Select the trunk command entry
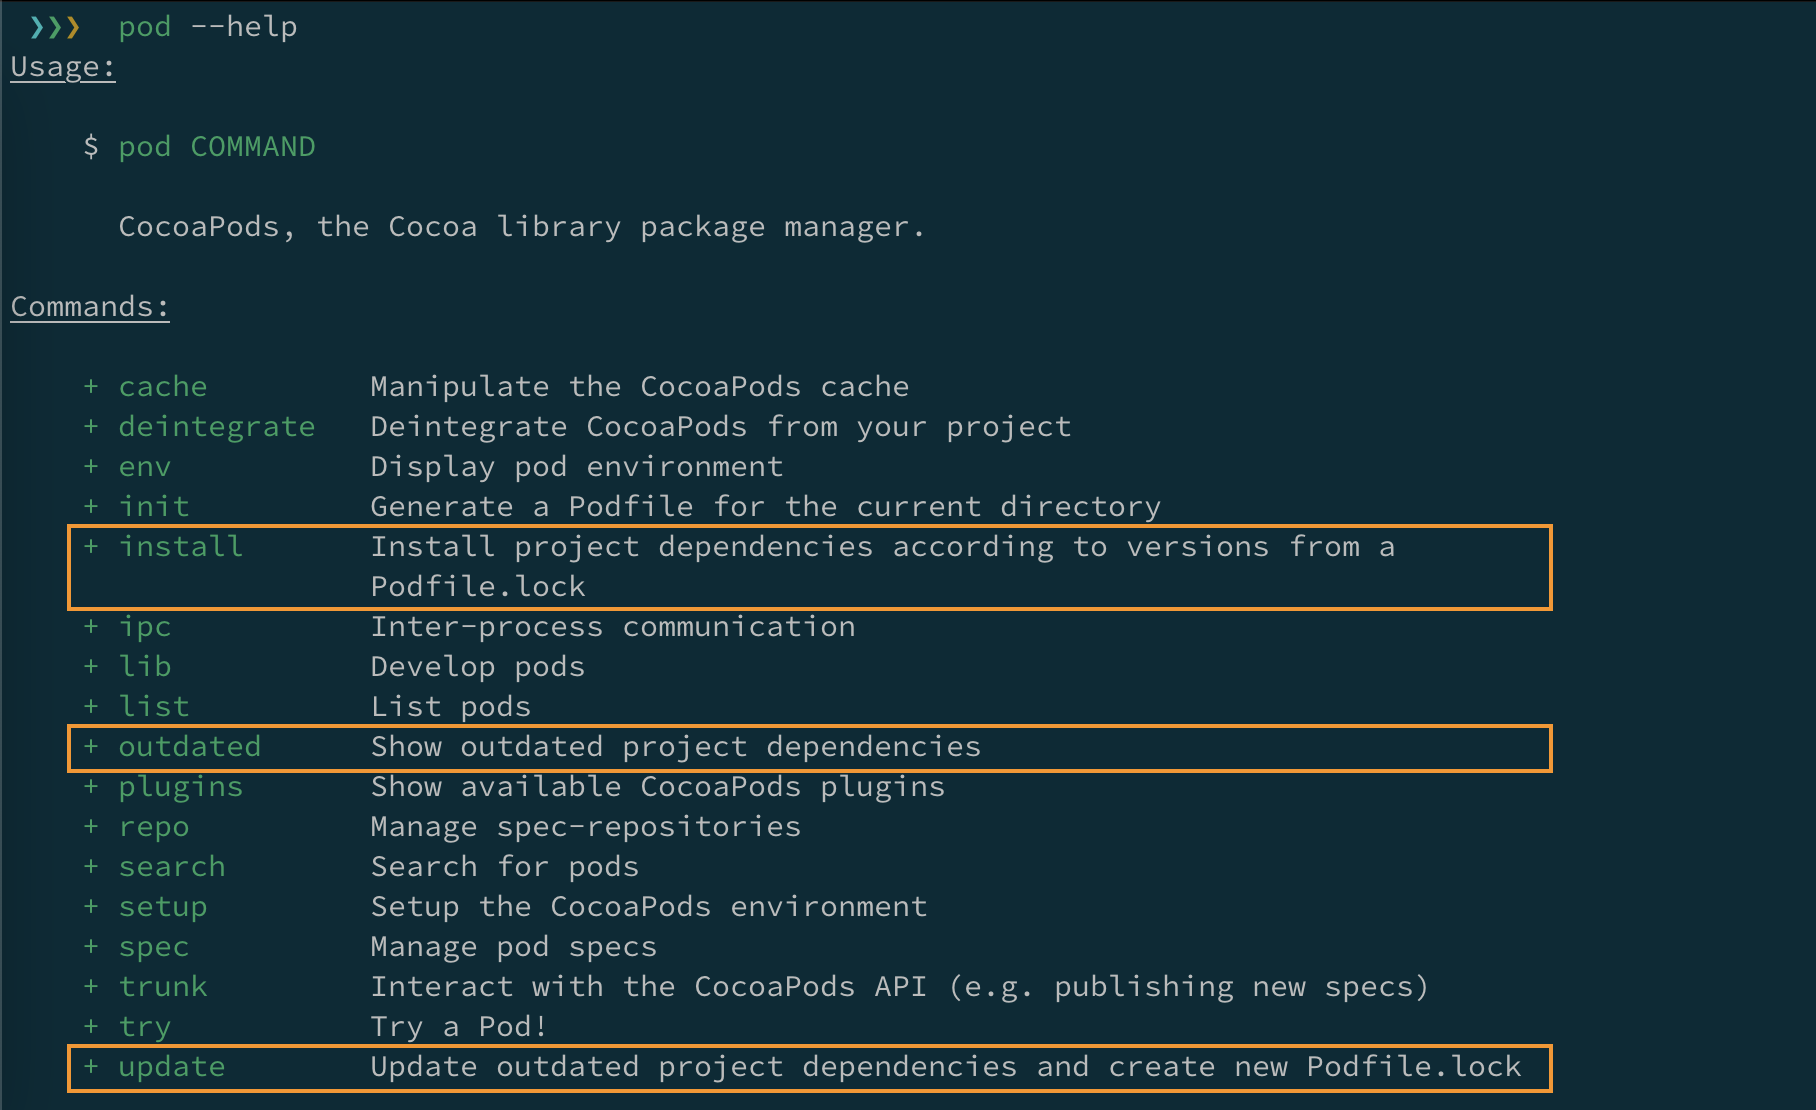The width and height of the screenshot is (1816, 1110). point(163,986)
